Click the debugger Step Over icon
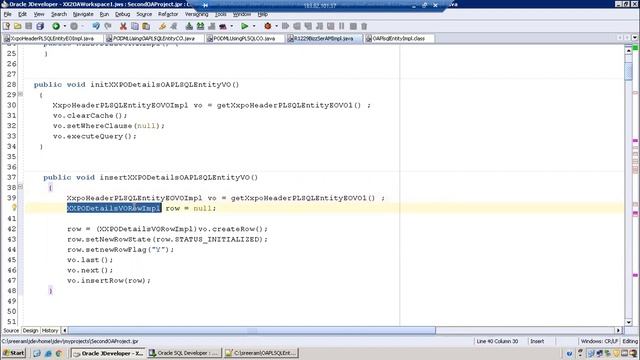Image resolution: width=640 pixels, height=360 pixels. pyautogui.click(x=297, y=26)
